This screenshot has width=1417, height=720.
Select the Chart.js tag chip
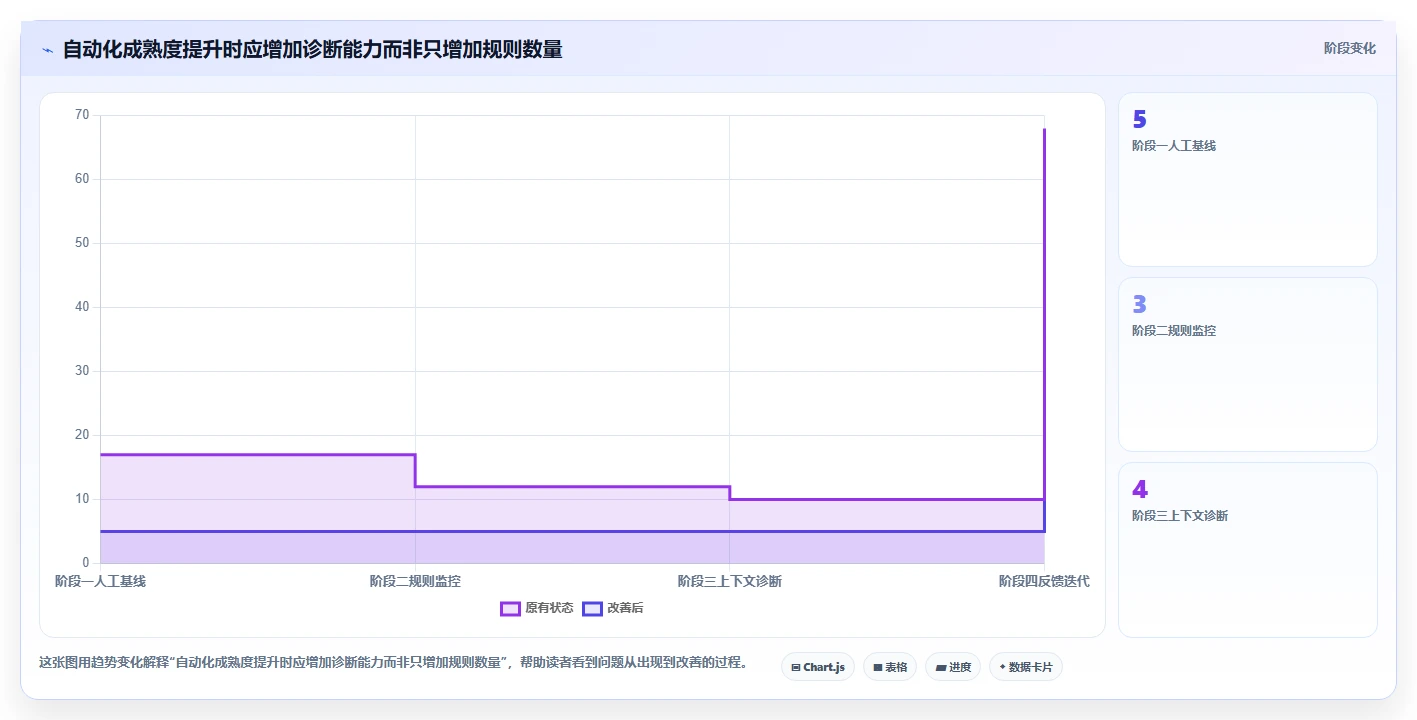pyautogui.click(x=818, y=667)
